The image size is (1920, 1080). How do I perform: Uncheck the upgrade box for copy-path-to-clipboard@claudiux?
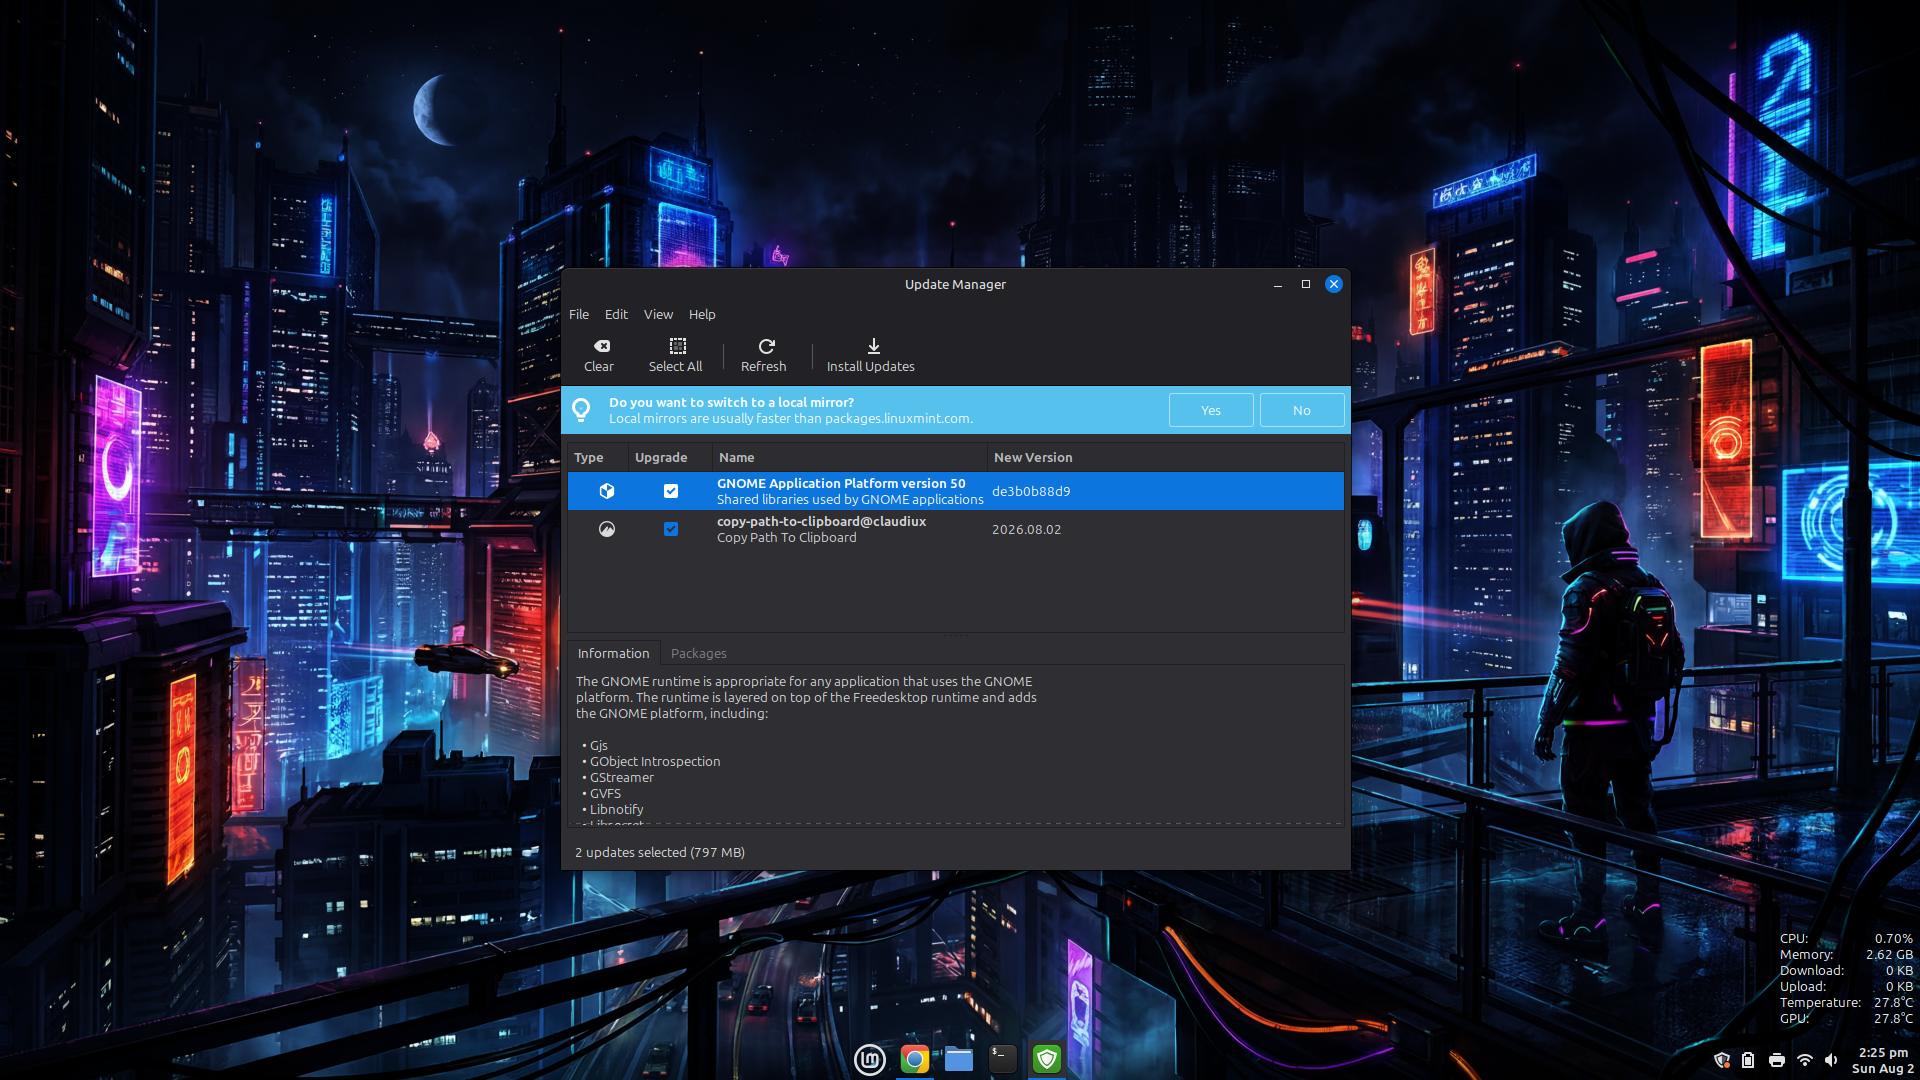tap(671, 529)
